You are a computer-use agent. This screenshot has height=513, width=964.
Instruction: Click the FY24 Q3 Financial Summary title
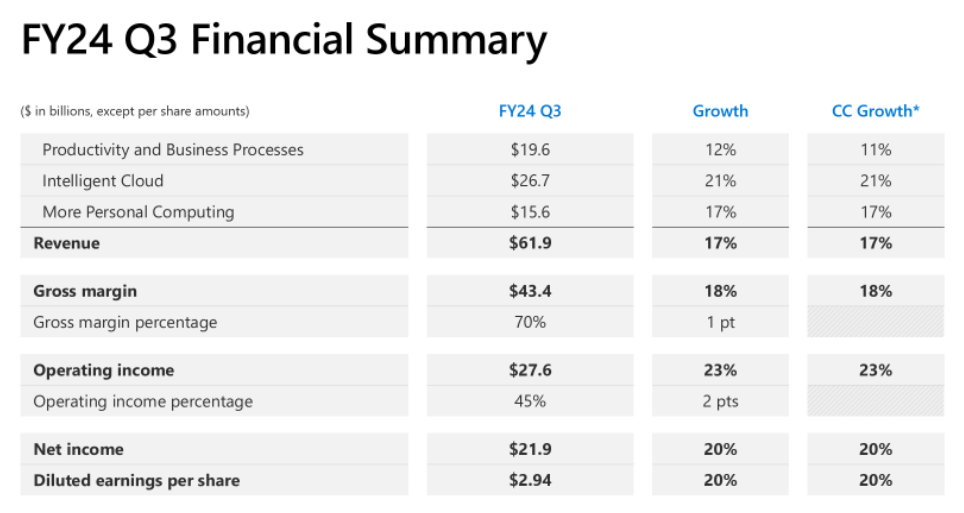(284, 41)
